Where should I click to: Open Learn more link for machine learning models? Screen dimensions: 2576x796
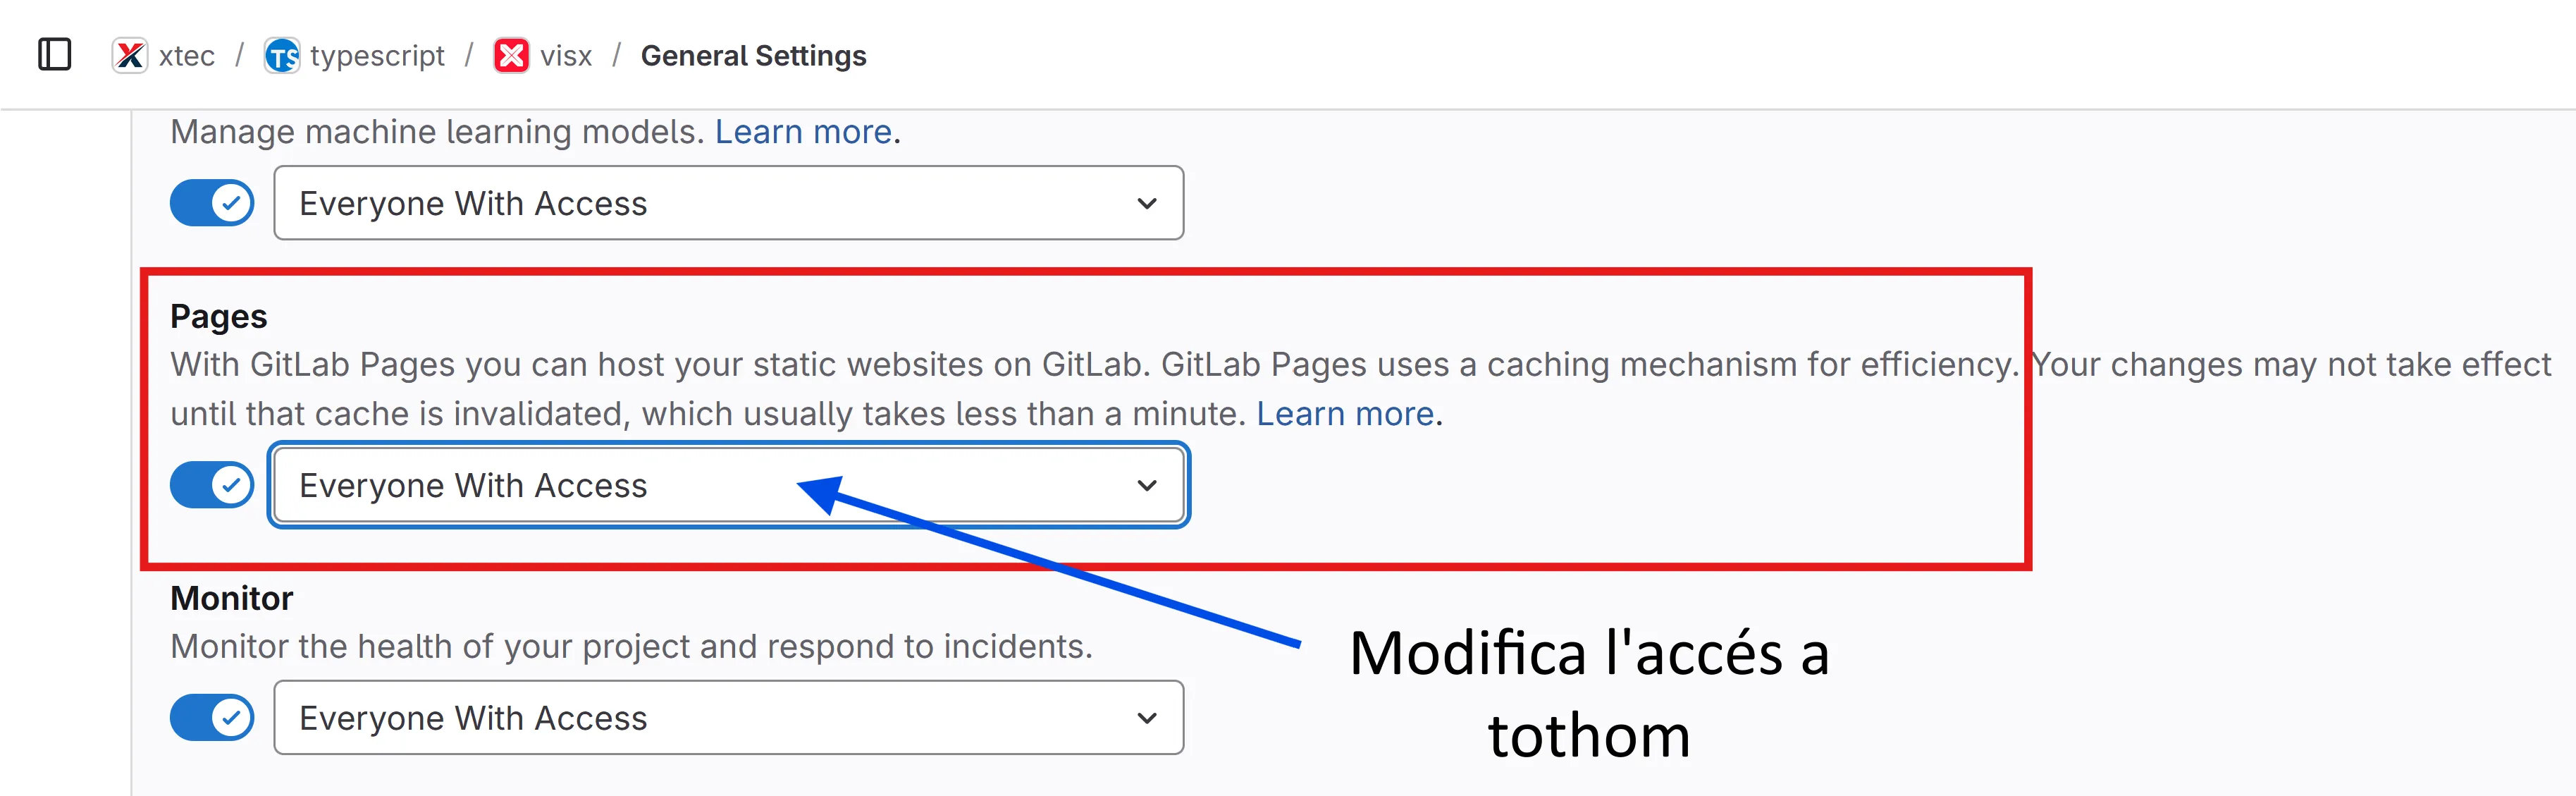click(x=803, y=132)
